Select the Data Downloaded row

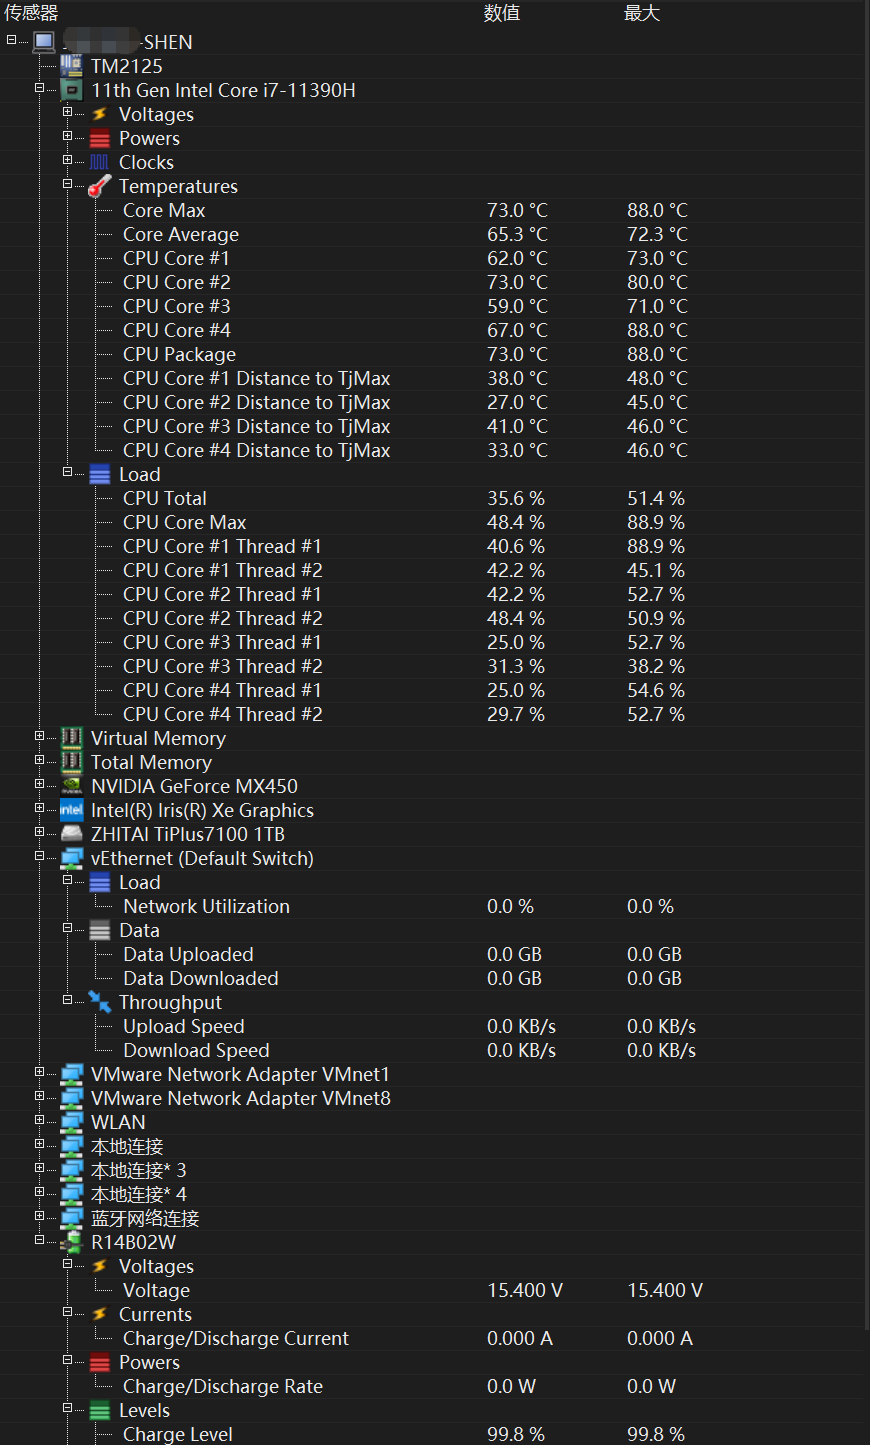pyautogui.click(x=432, y=978)
